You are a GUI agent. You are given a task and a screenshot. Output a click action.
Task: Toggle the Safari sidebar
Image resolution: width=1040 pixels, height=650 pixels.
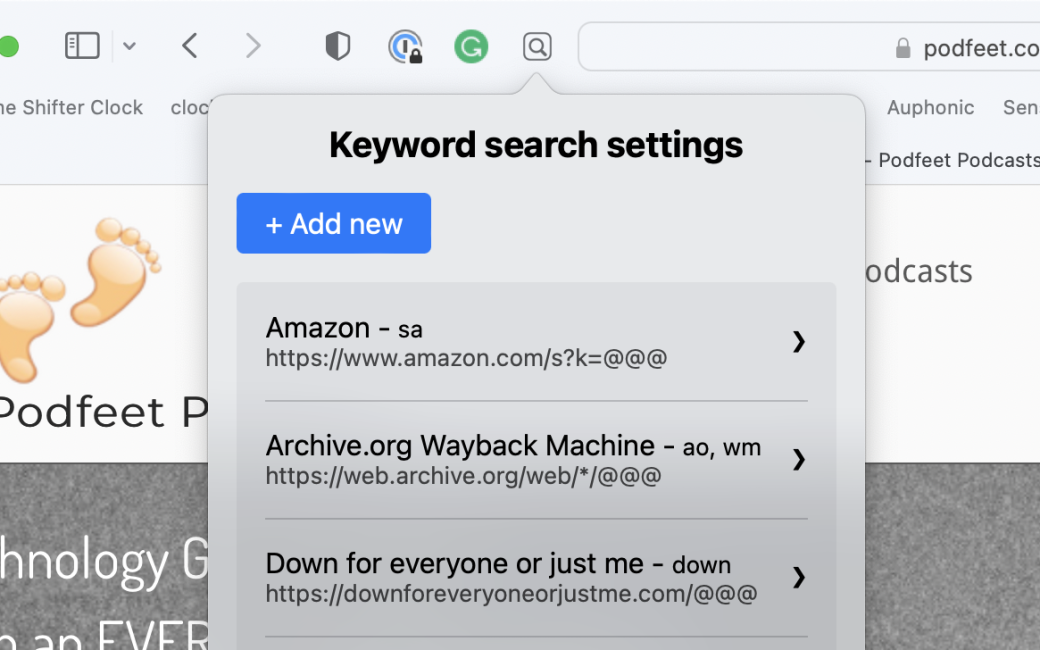(82, 45)
